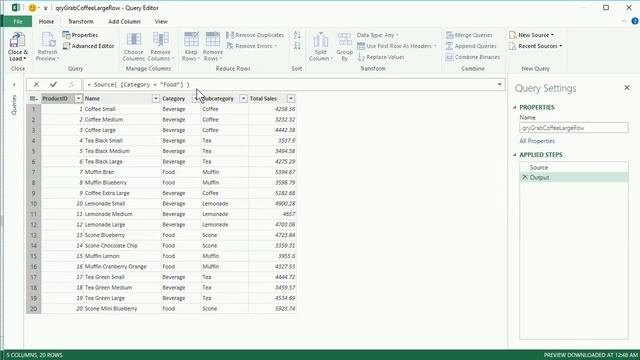
Task: Close the Query Settings pane
Action: tap(627, 88)
